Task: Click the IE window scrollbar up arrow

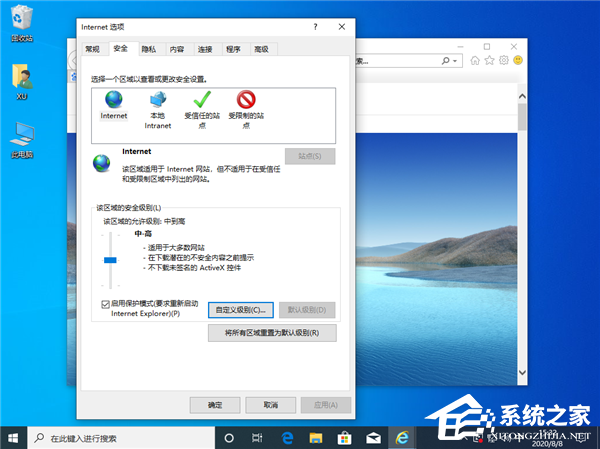Action: [x=522, y=96]
